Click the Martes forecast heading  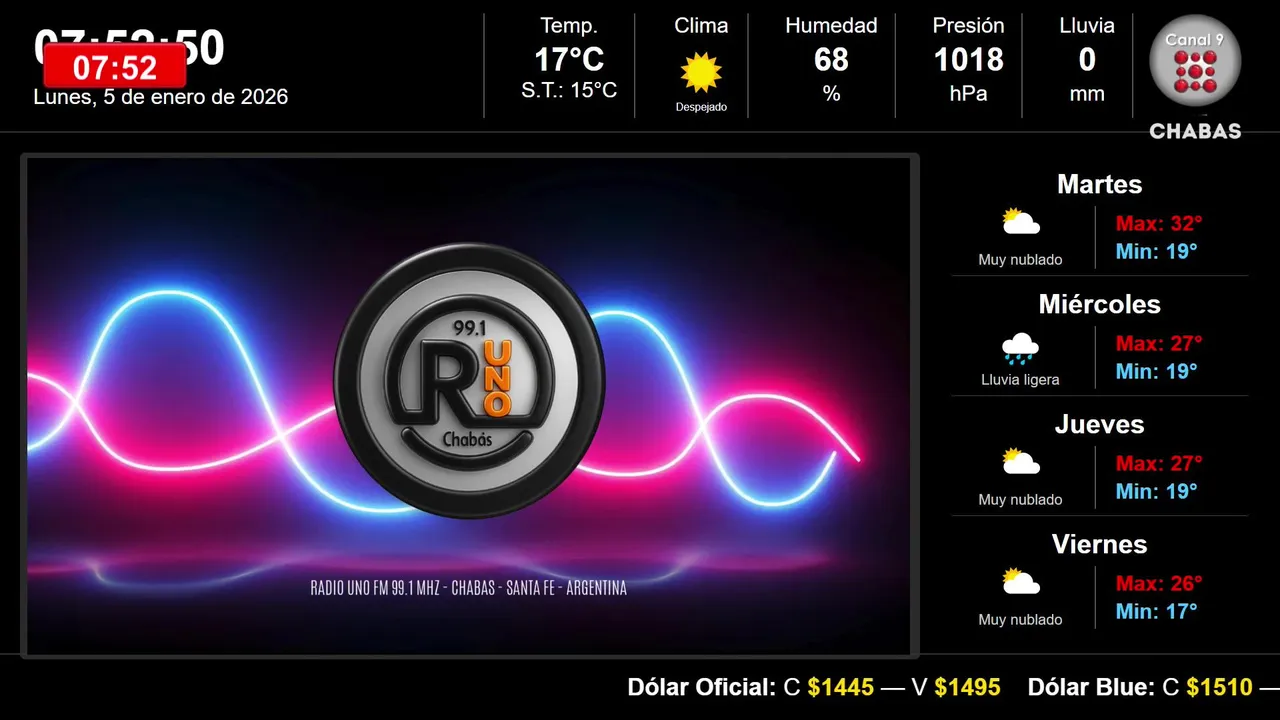[x=1099, y=184]
